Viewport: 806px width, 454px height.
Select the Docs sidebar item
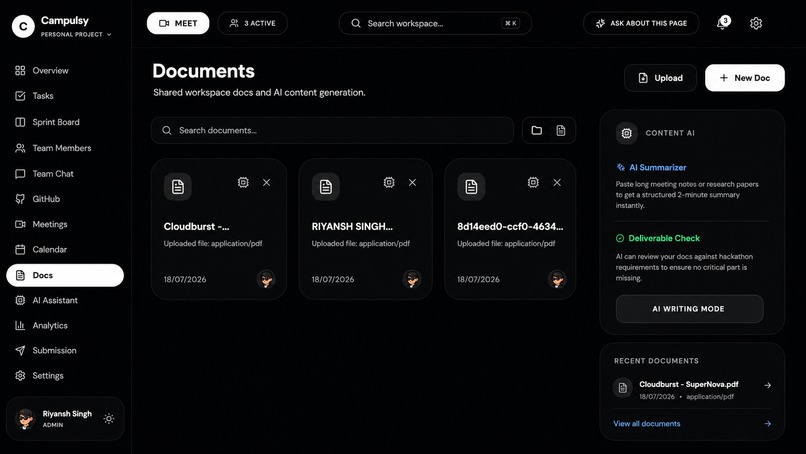(65, 275)
